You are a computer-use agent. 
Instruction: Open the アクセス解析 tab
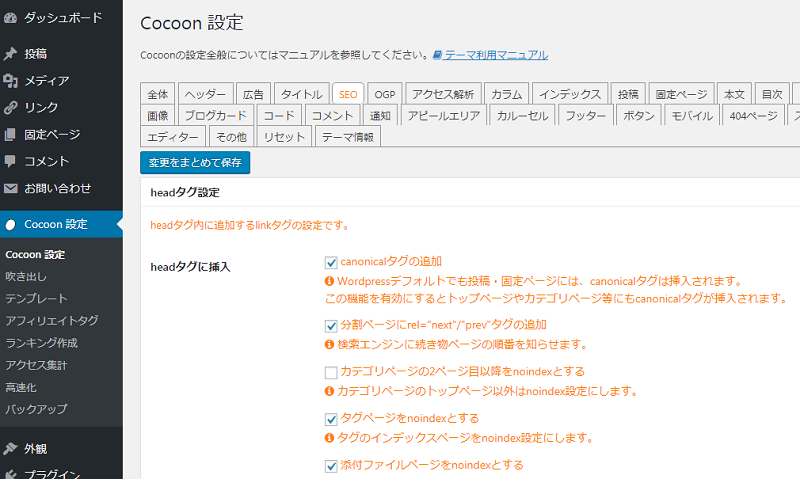pos(443,94)
